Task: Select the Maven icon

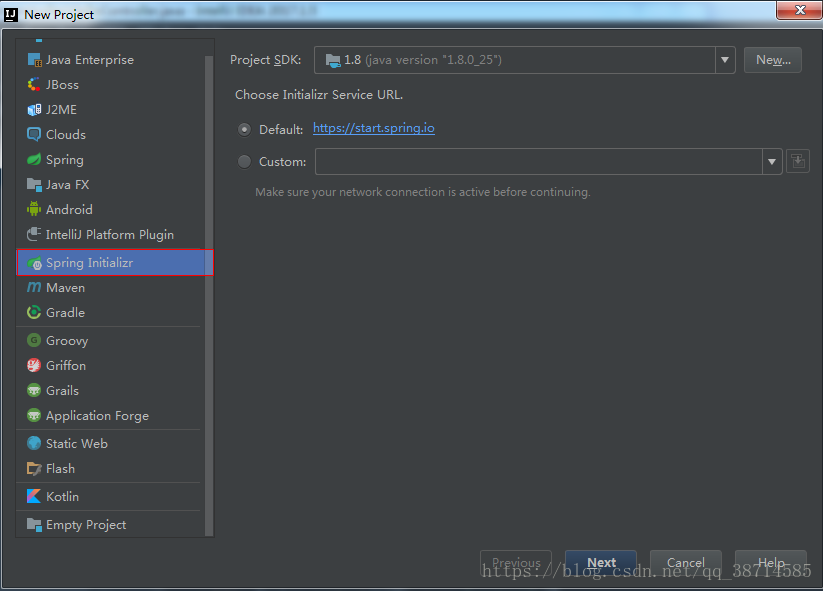Action: (34, 287)
